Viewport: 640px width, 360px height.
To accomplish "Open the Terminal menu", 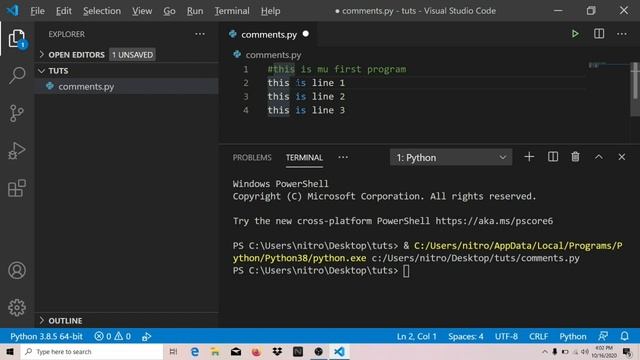I will point(232,11).
